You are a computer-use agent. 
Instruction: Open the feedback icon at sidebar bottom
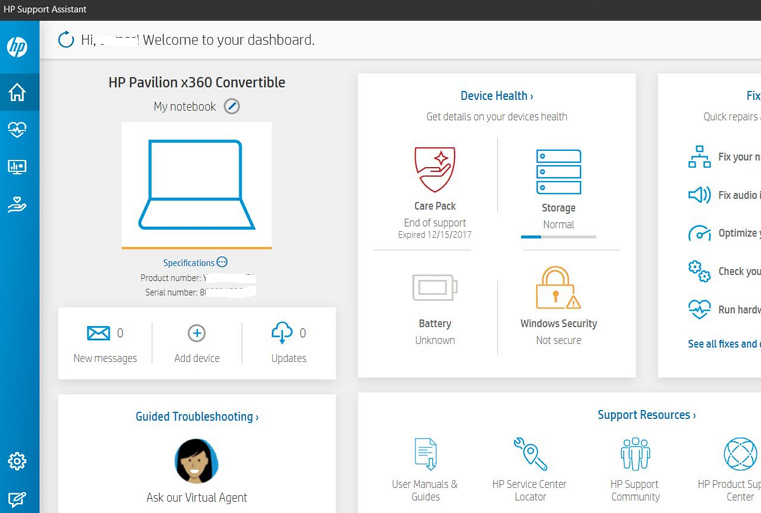click(17, 499)
